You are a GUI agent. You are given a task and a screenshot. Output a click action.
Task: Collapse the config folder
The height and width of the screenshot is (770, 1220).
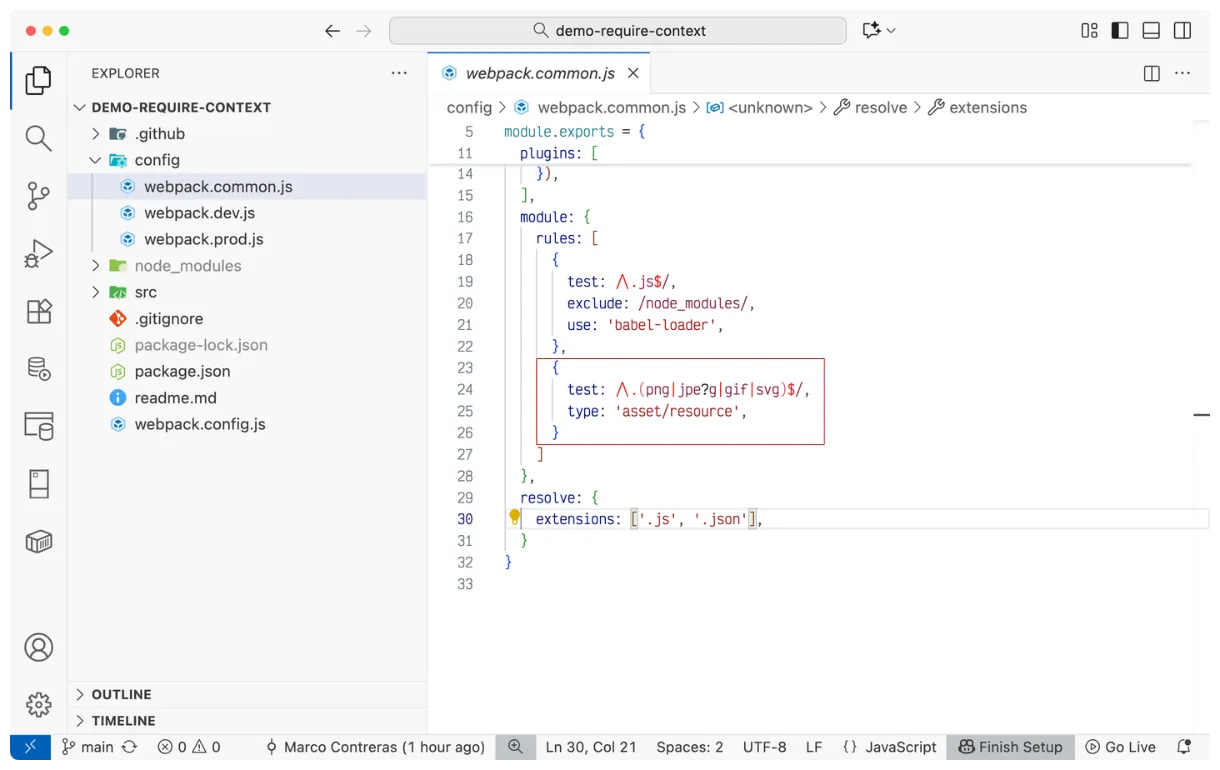click(x=157, y=160)
